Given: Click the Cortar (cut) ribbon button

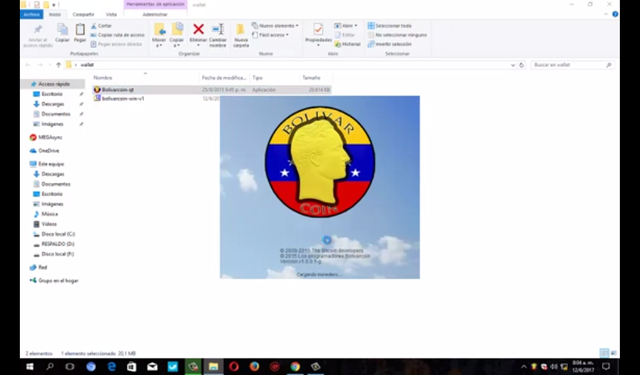Looking at the screenshot, I should 101,26.
